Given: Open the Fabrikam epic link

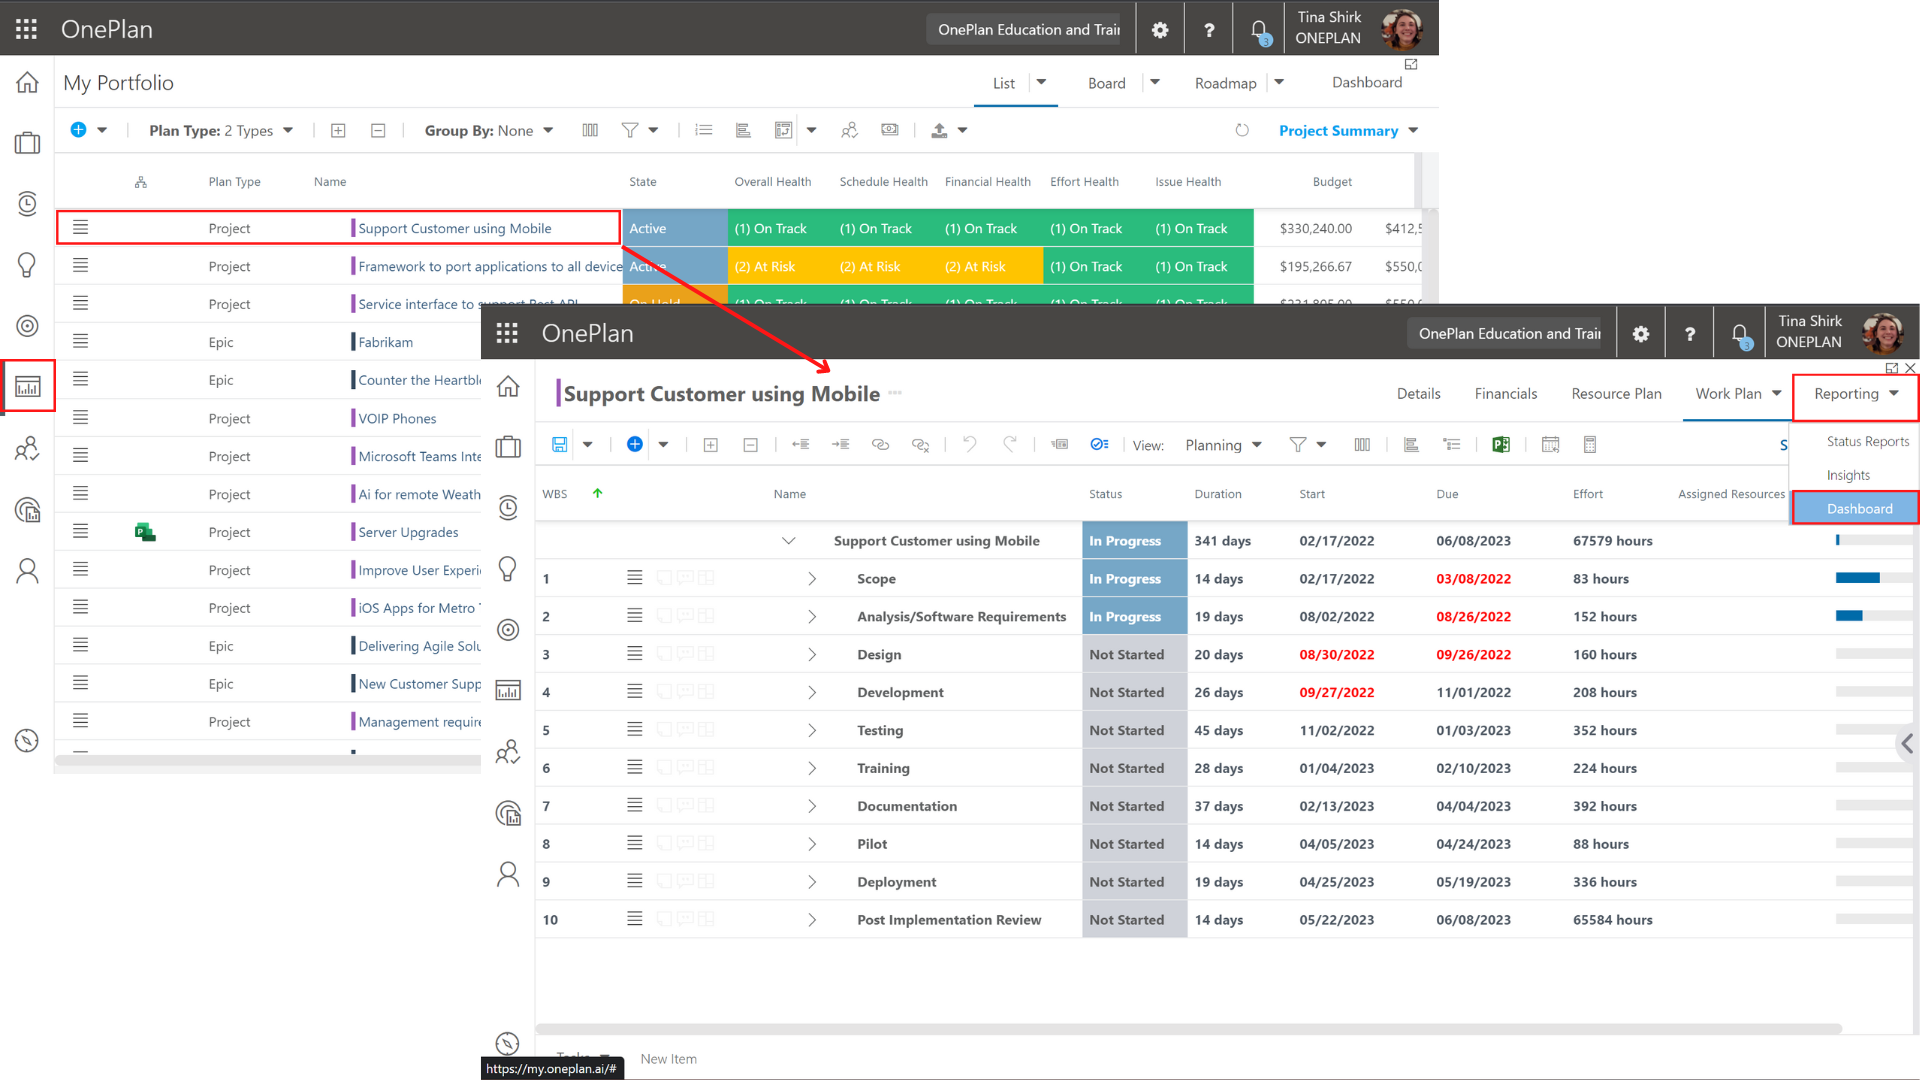Looking at the screenshot, I should [x=385, y=342].
